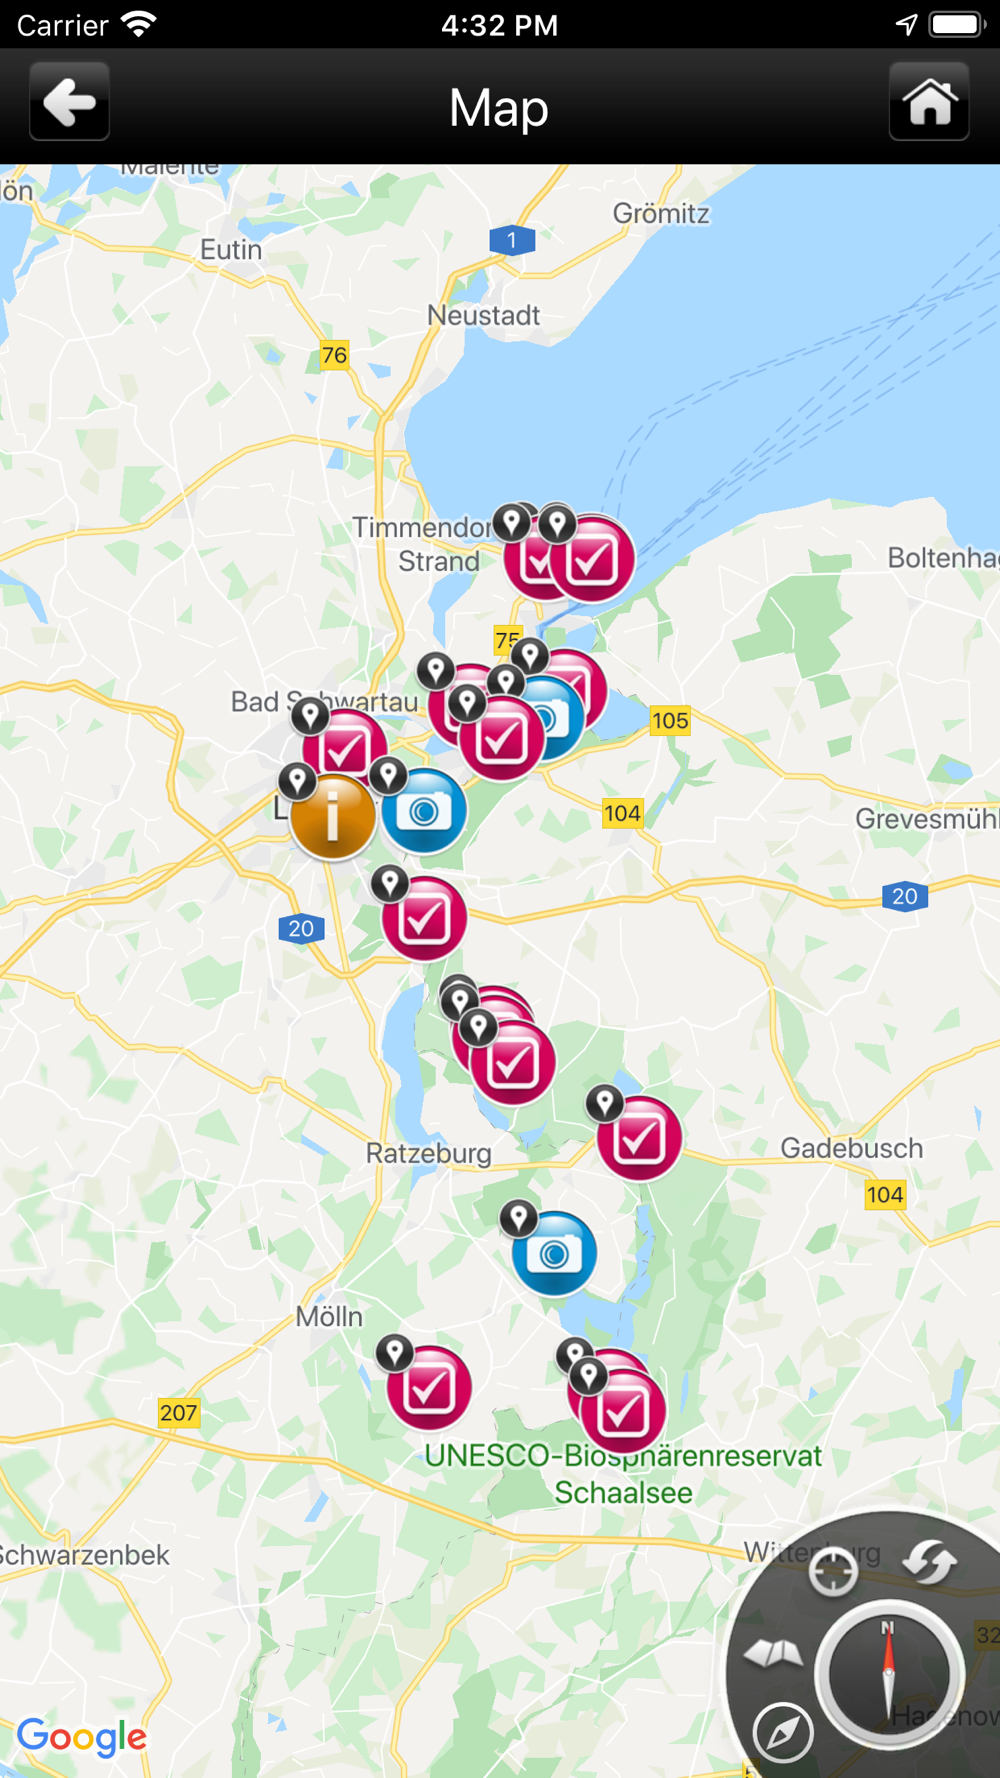The image size is (1000, 1778).
Task: Select the checkmark marker near Mölln
Action: pos(429,1388)
